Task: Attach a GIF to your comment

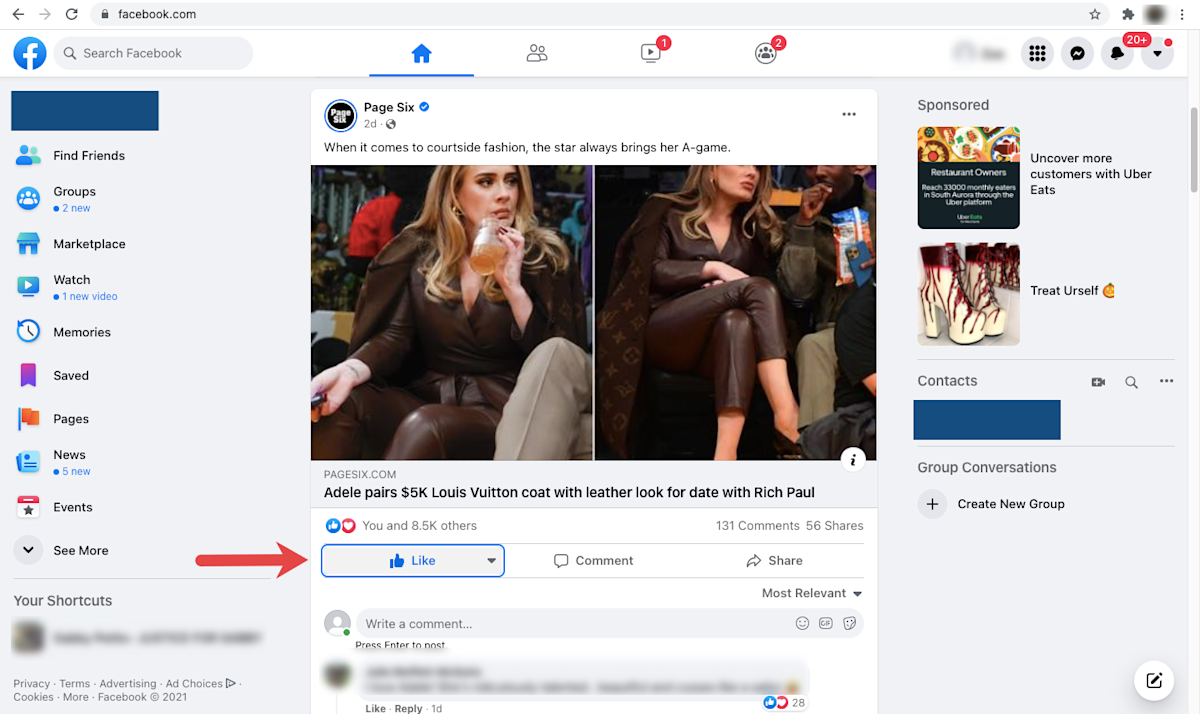Action: click(x=825, y=623)
